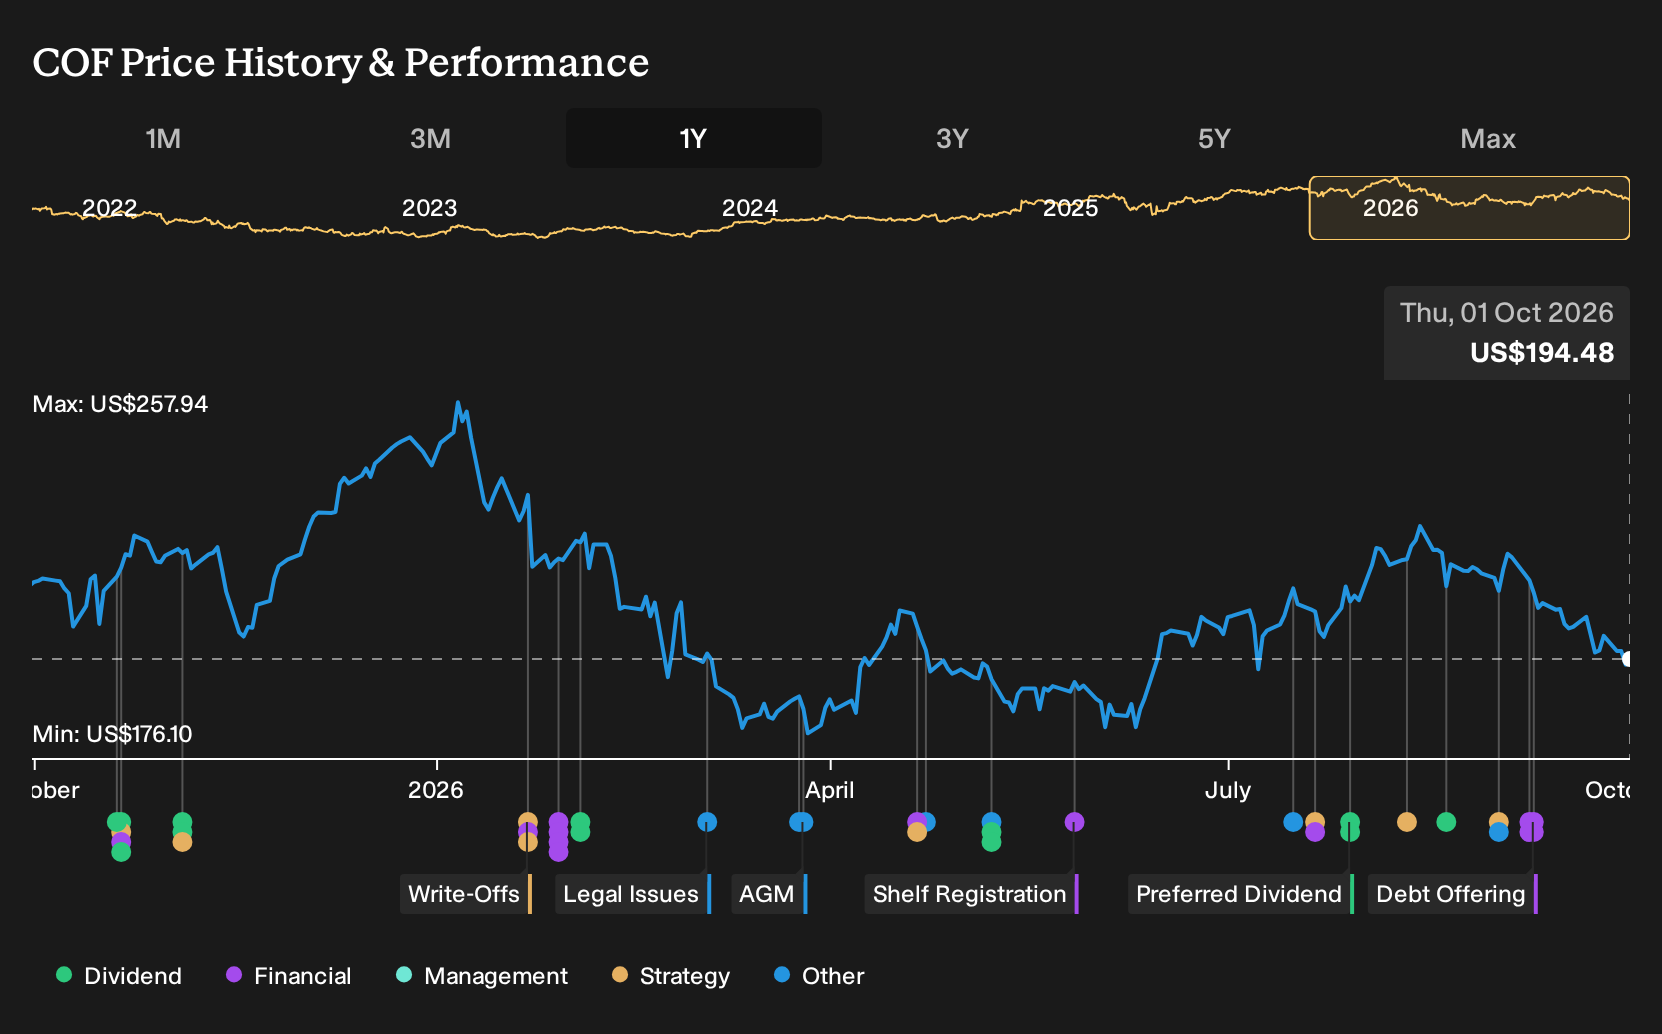Select the 5Y time range
1662x1034 pixels.
(1214, 138)
